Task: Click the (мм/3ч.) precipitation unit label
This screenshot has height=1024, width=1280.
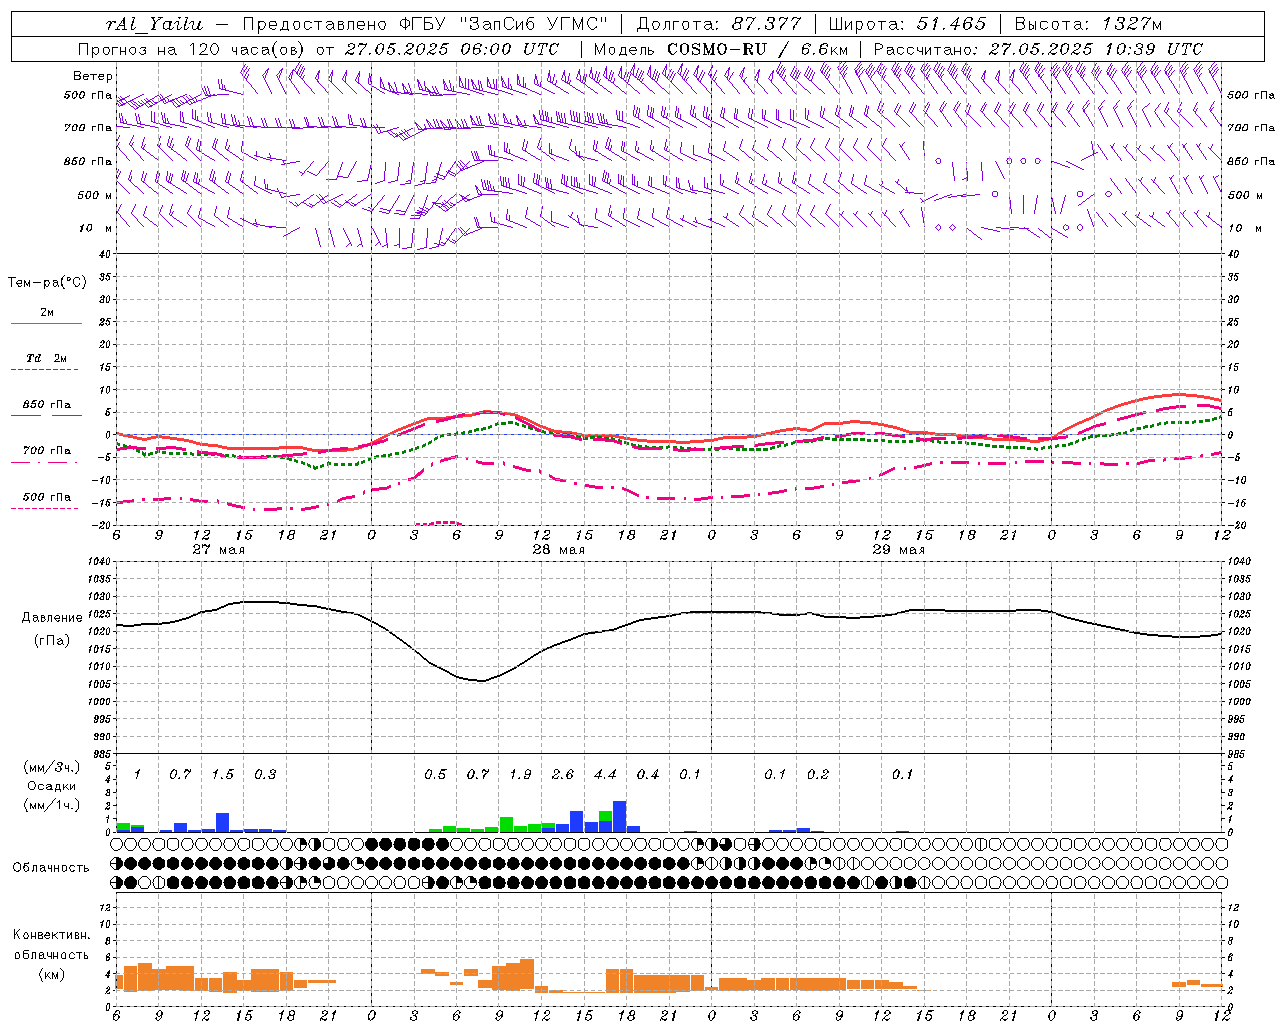Action: click(x=50, y=767)
